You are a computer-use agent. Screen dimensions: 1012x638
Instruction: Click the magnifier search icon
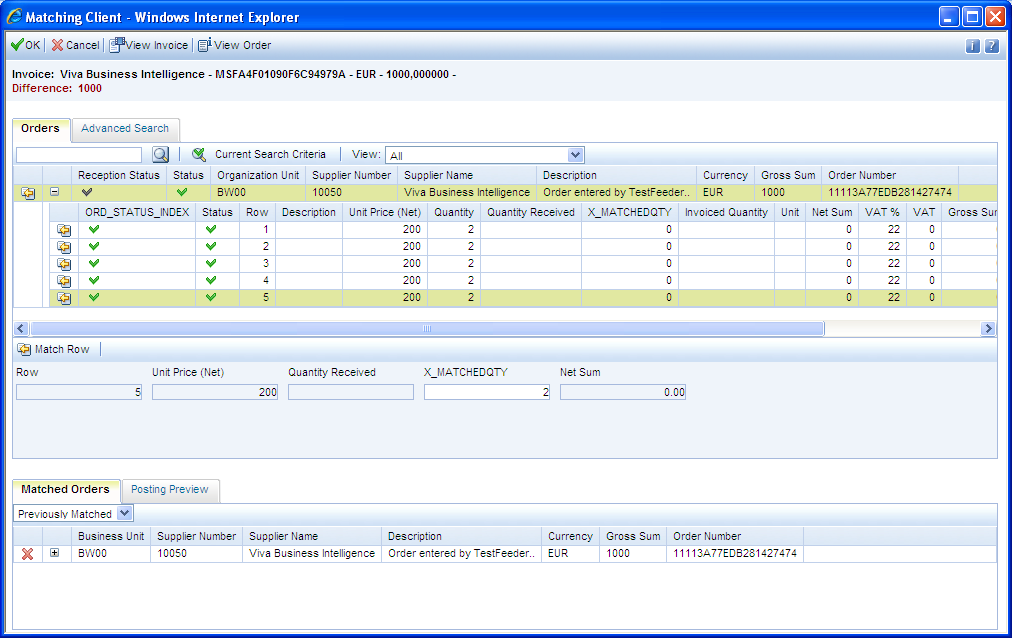coord(160,154)
